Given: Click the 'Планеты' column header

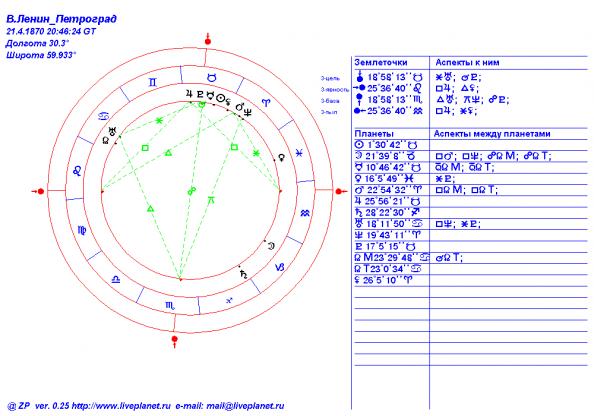Looking at the screenshot, I should coord(374,134).
